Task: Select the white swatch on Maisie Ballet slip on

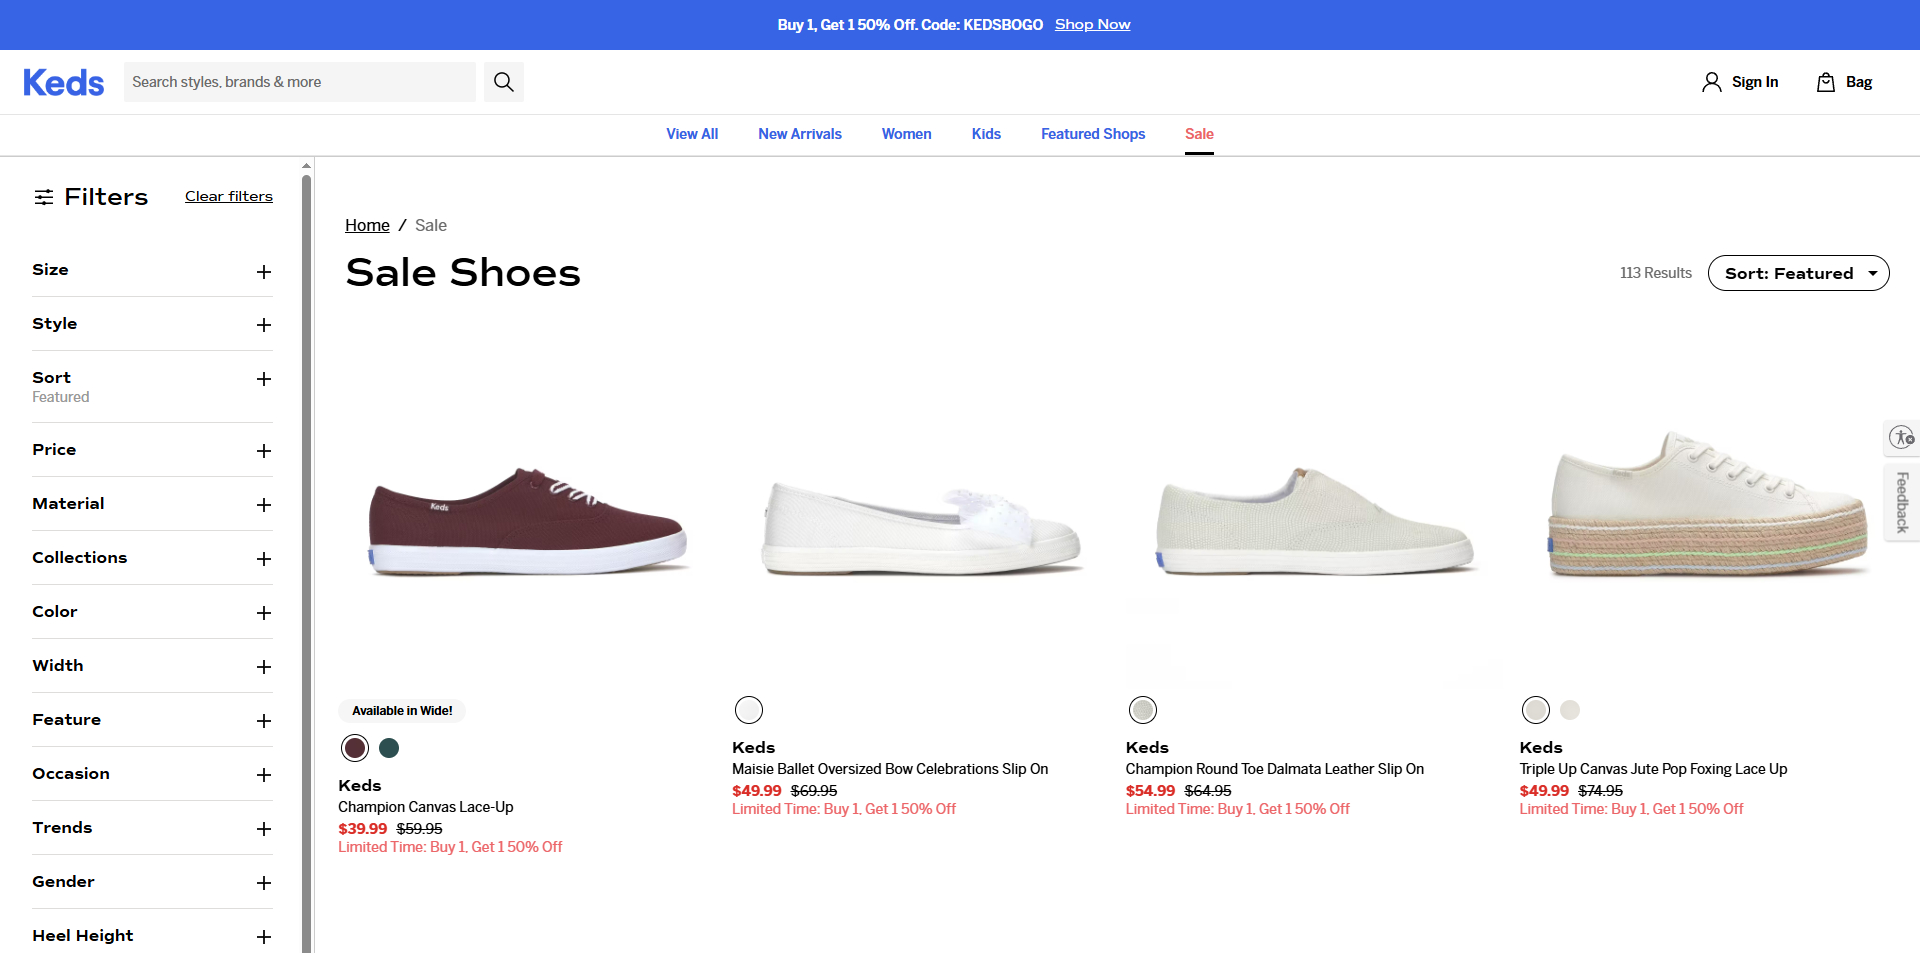Action: pos(748,709)
